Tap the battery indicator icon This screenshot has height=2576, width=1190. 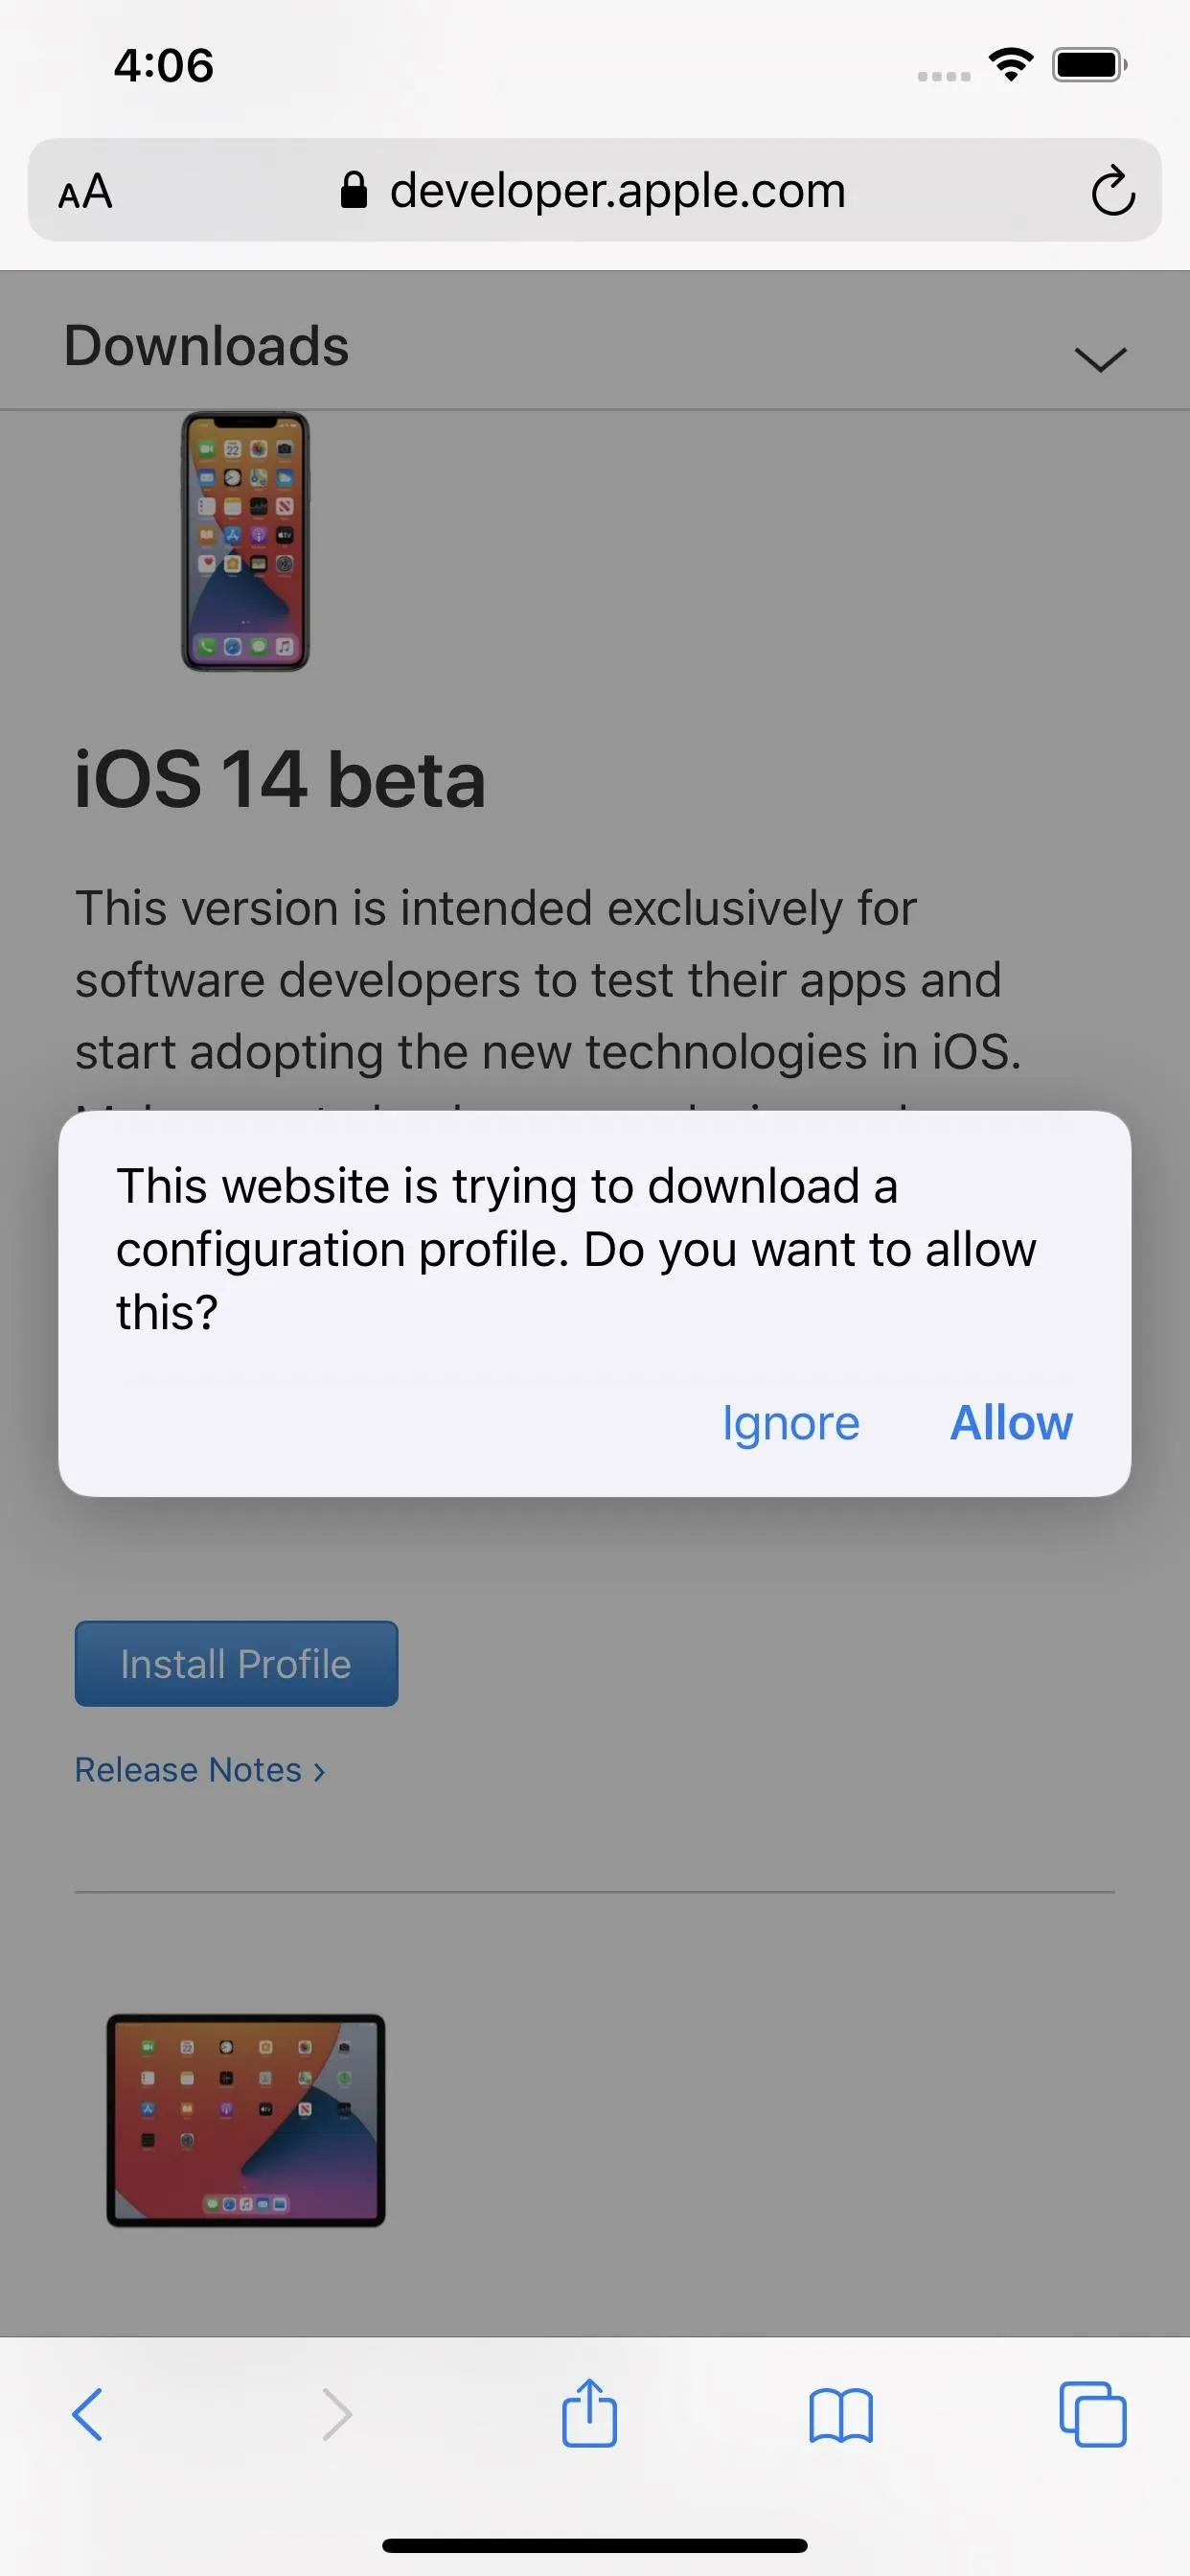point(1089,65)
